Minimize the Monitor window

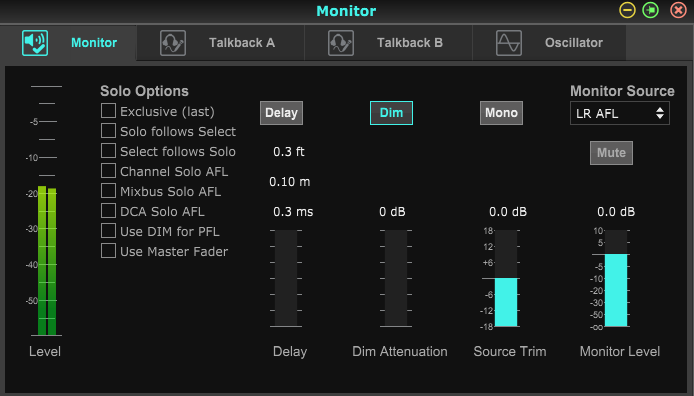(627, 10)
